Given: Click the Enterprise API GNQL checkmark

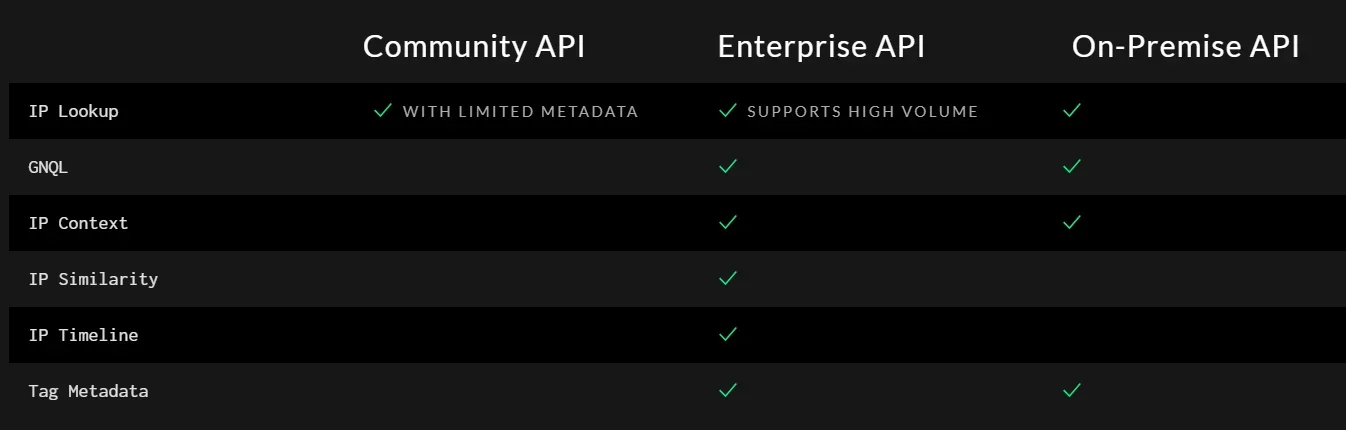Looking at the screenshot, I should 728,167.
